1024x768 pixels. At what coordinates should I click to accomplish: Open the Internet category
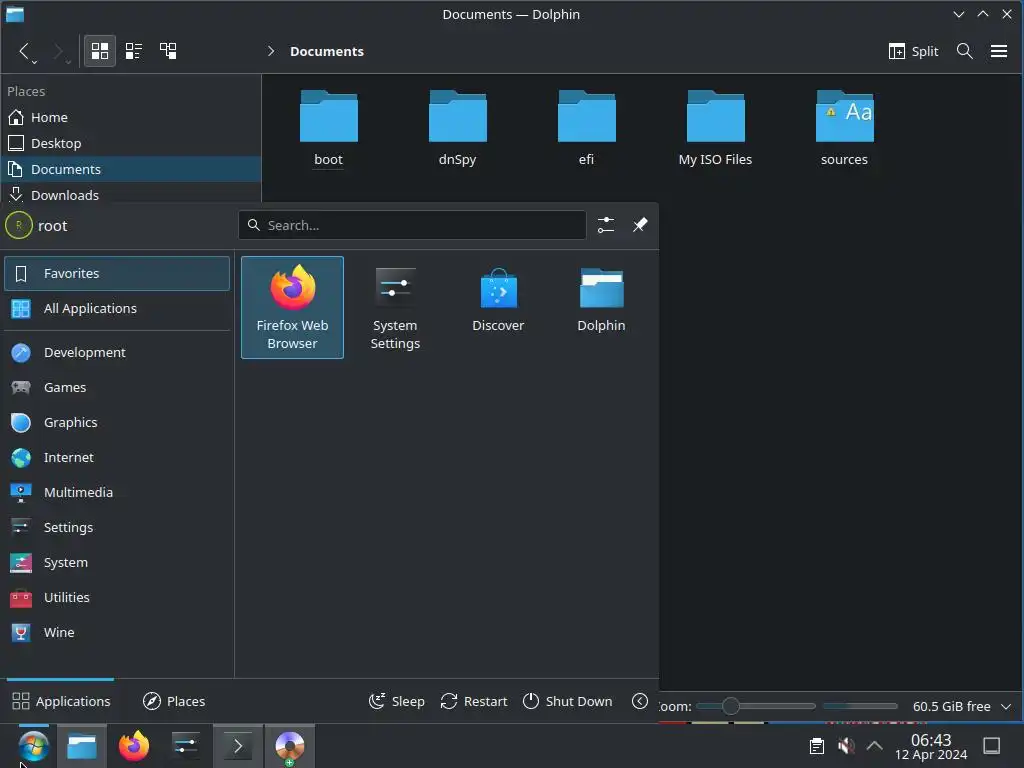pos(117,458)
